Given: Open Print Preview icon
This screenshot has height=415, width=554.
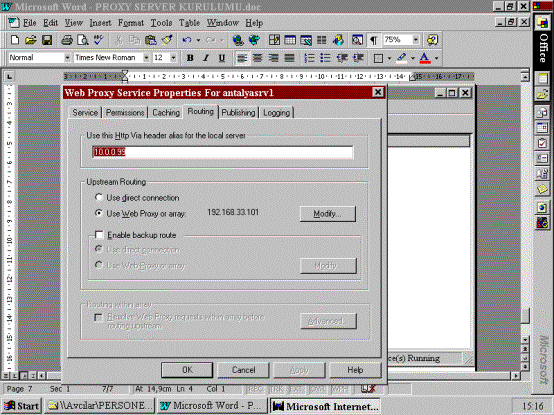Looking at the screenshot, I should coord(83,40).
